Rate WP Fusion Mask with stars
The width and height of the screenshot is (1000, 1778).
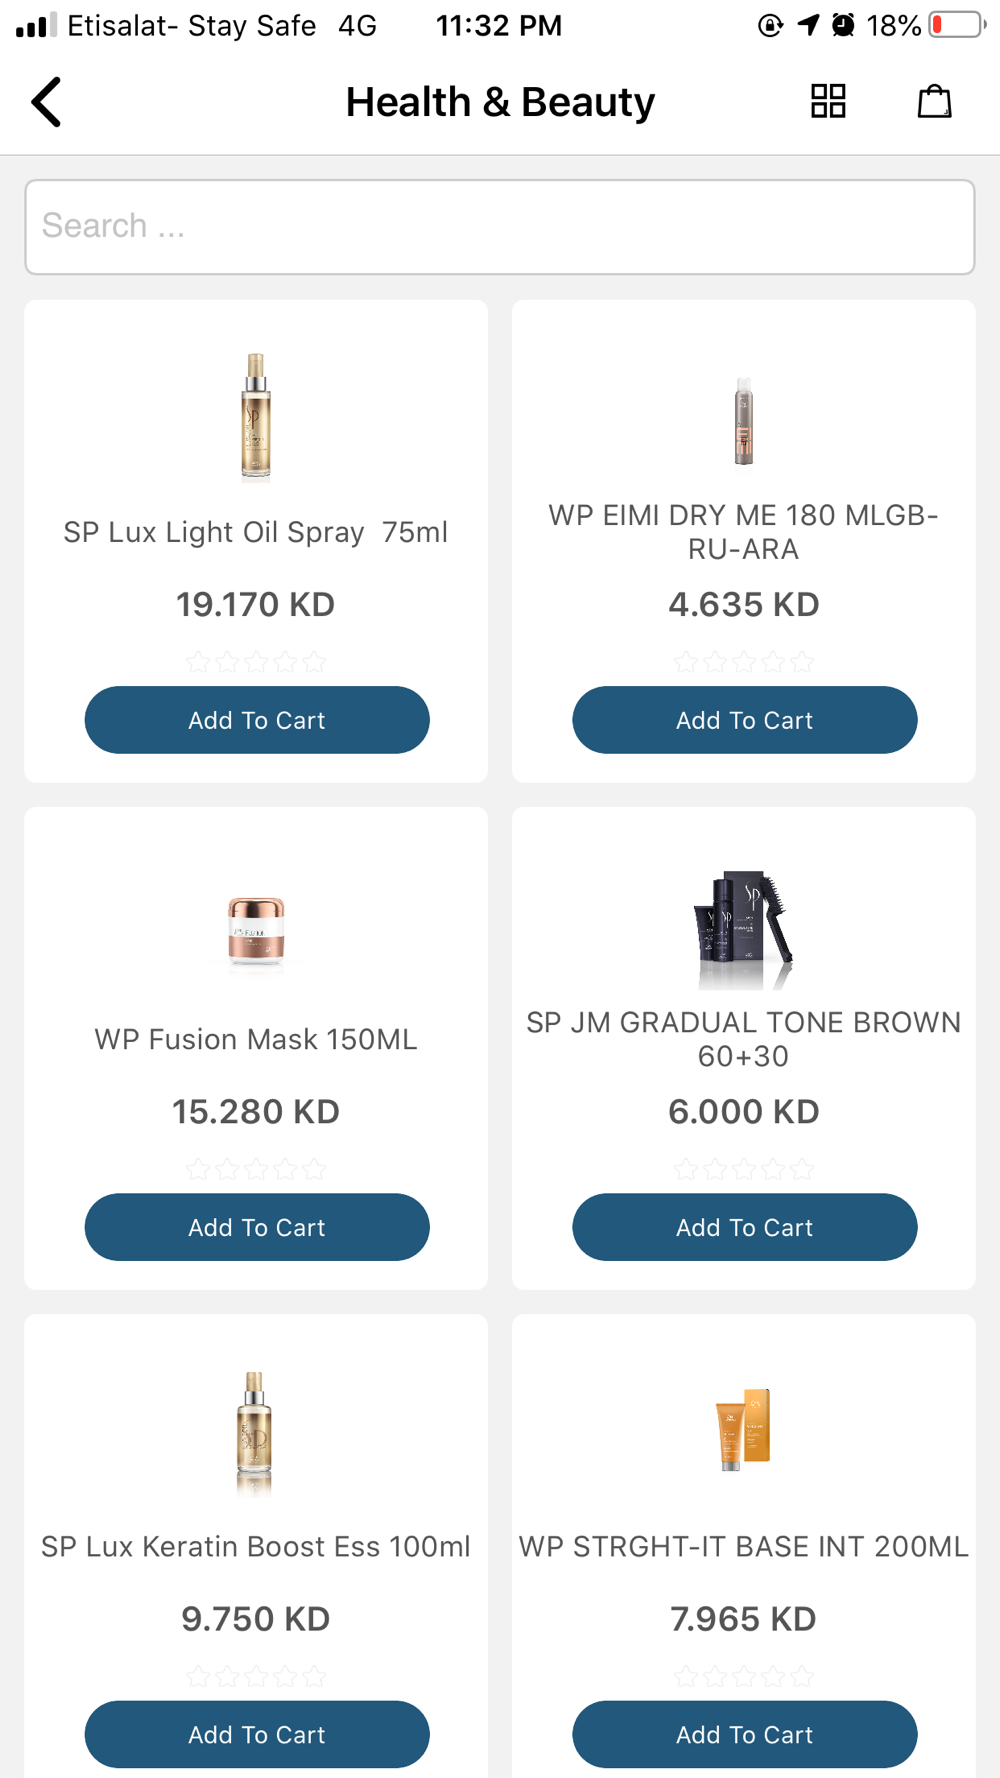256,1168
